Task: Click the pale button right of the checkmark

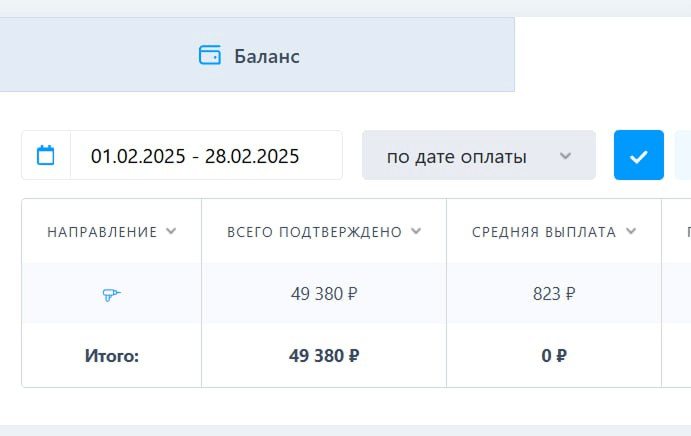Action: point(683,155)
